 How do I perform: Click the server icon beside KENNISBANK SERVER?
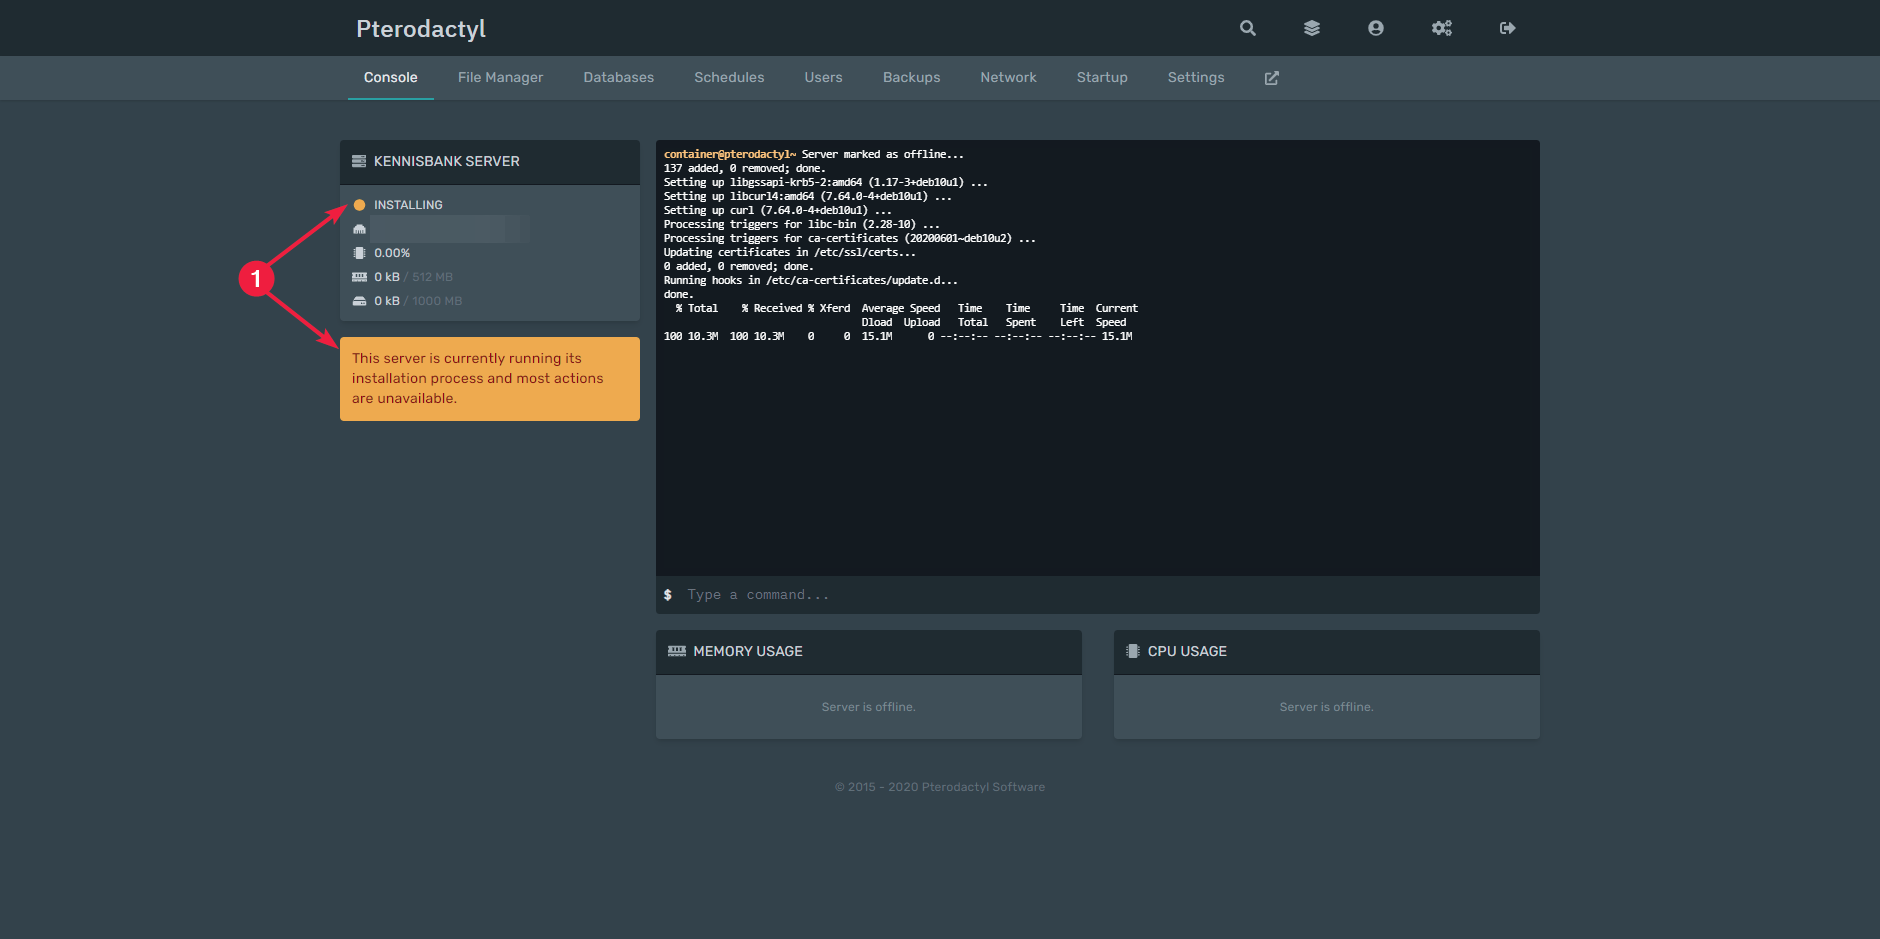(x=359, y=161)
